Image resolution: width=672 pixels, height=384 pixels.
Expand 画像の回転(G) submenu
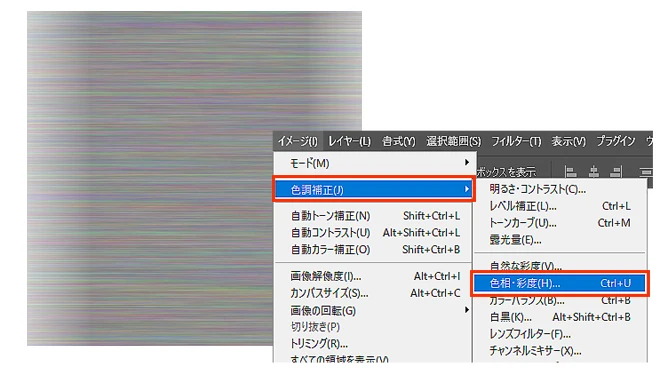tap(374, 310)
